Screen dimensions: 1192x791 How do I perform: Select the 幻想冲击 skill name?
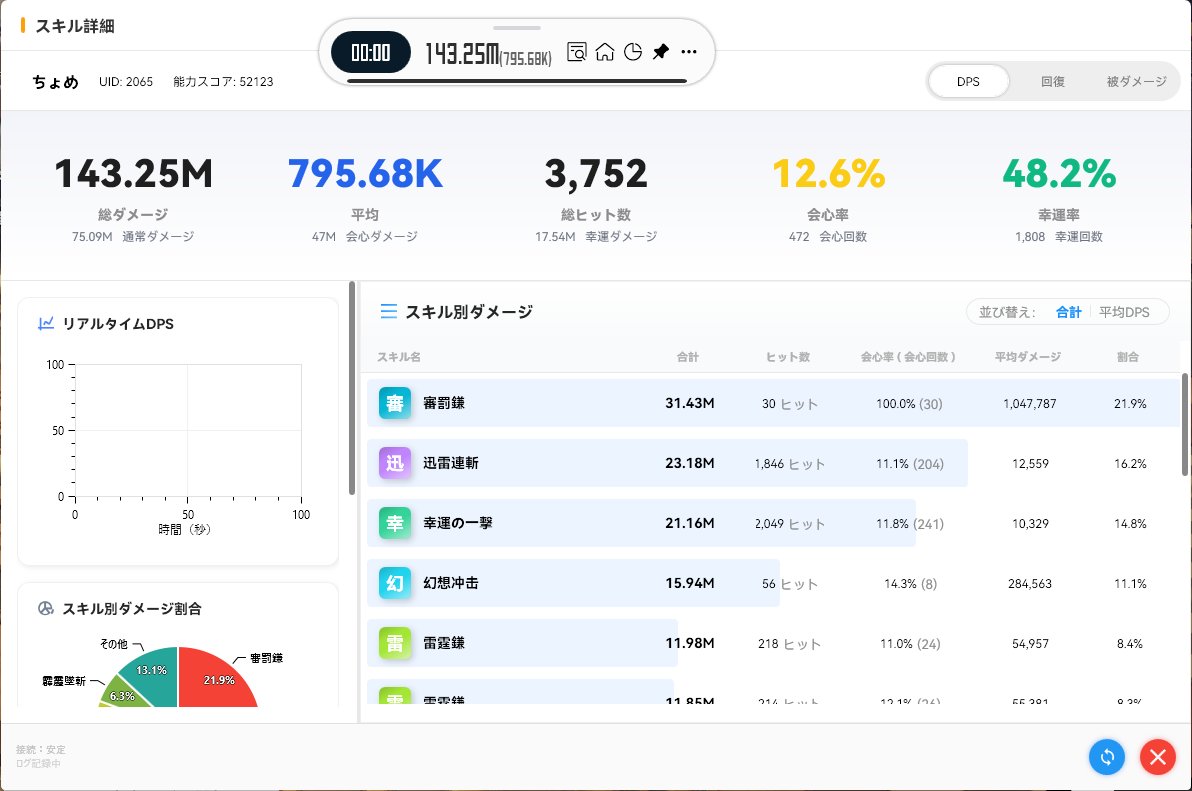pos(451,584)
